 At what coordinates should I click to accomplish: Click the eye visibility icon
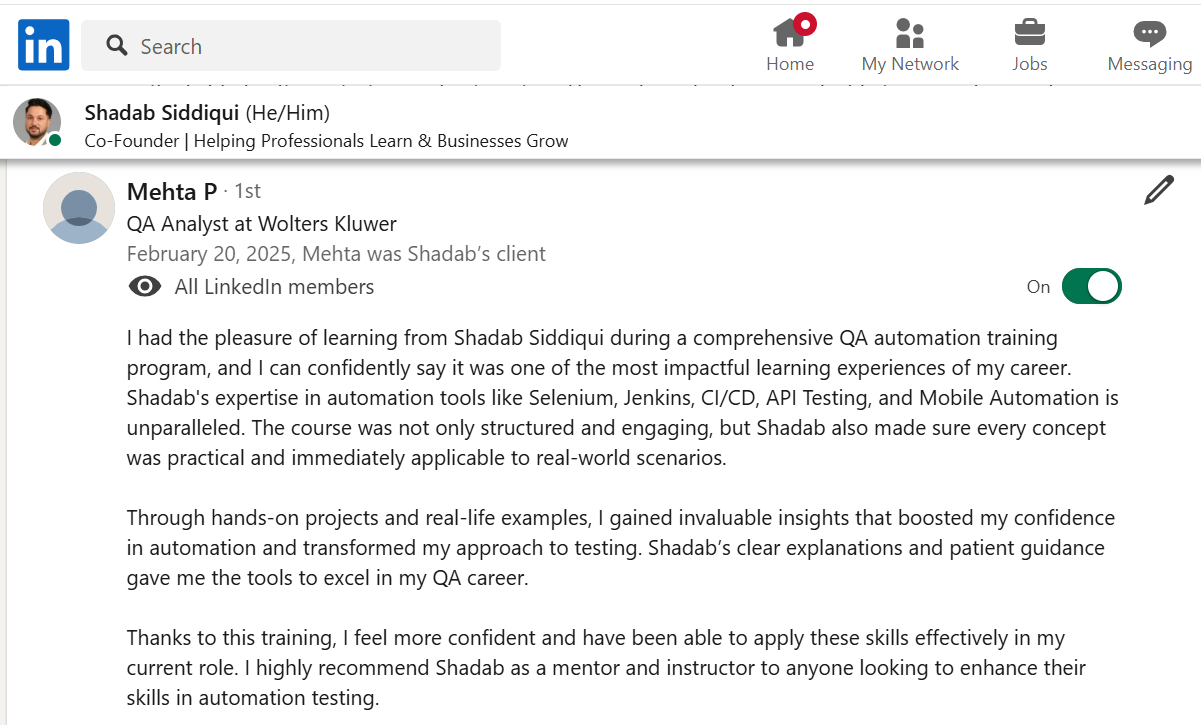point(145,287)
